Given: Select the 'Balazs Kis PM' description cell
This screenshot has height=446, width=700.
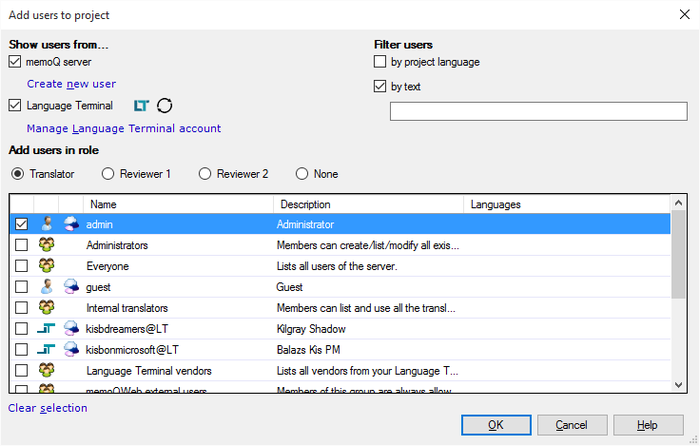Looking at the screenshot, I should click(308, 350).
